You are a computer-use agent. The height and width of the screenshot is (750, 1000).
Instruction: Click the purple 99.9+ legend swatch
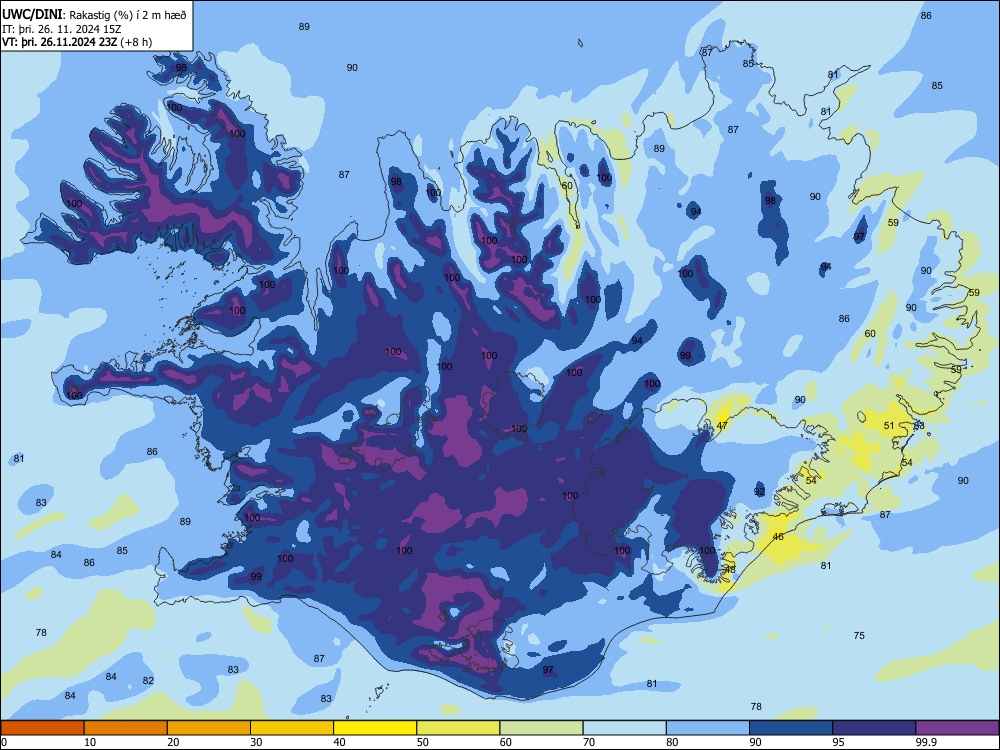(957, 728)
